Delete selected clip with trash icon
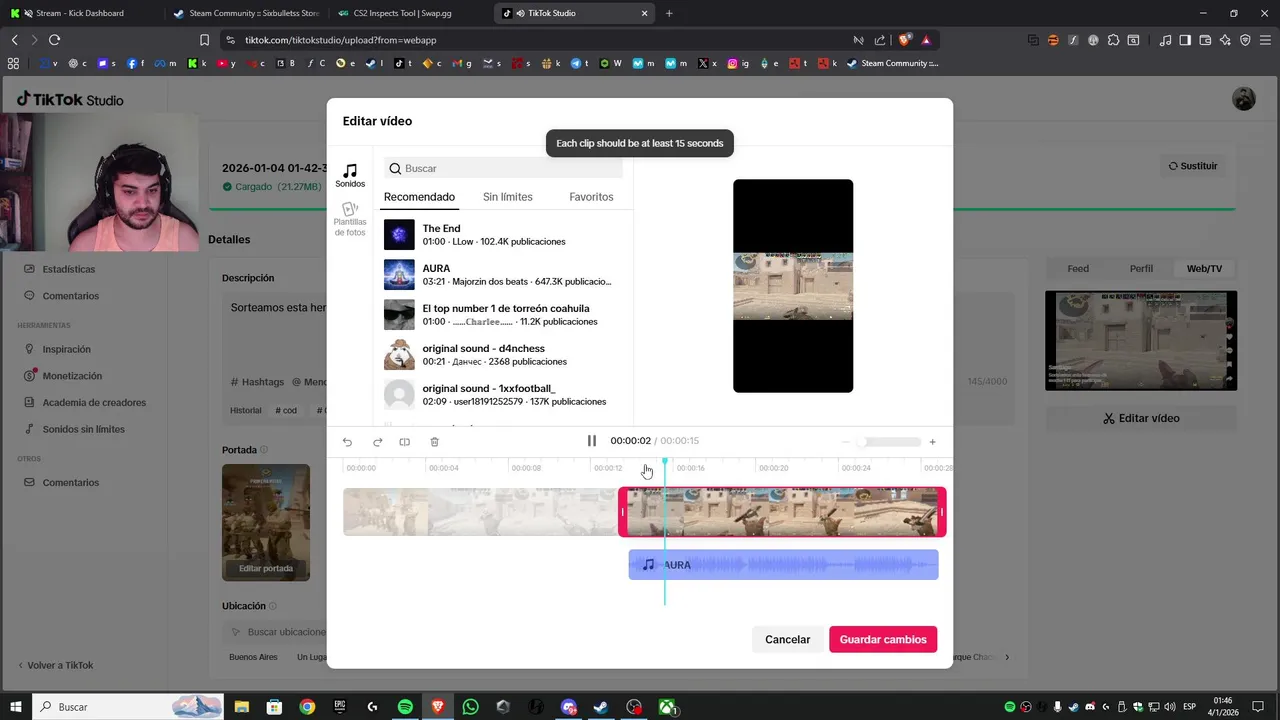The height and width of the screenshot is (720, 1280). [434, 442]
